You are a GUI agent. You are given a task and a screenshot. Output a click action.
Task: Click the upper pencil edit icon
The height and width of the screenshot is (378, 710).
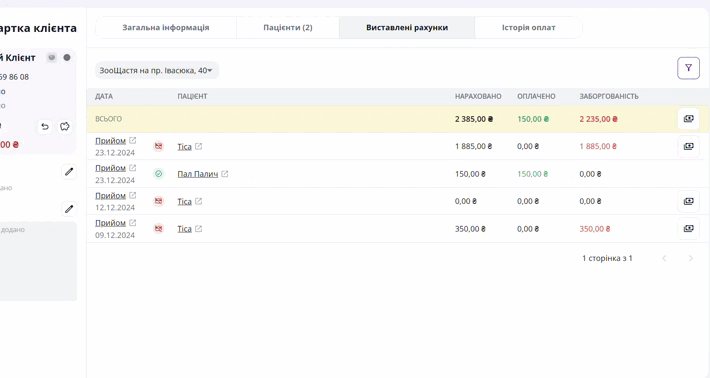coord(69,172)
